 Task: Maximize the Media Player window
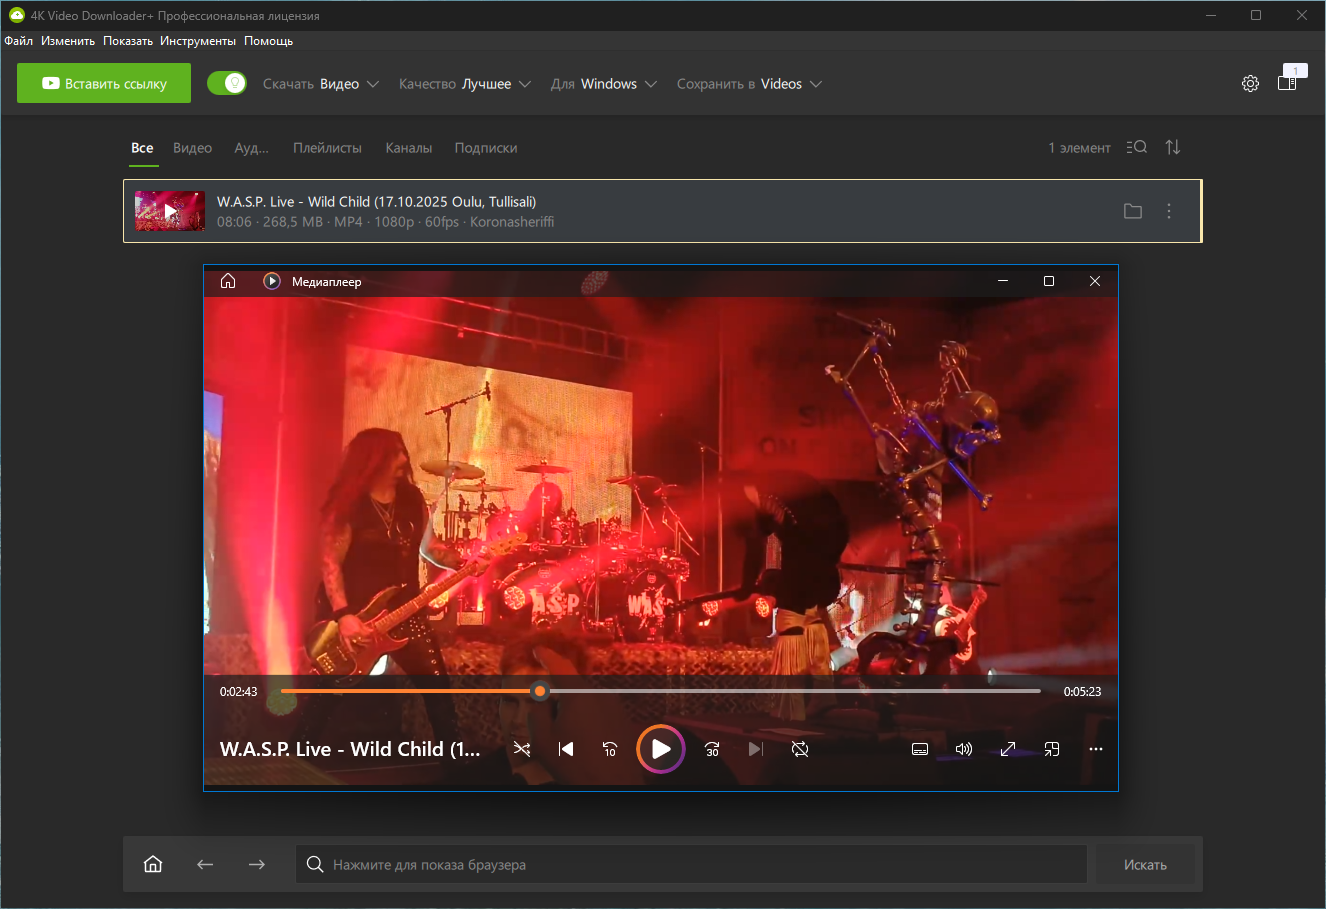(1049, 281)
